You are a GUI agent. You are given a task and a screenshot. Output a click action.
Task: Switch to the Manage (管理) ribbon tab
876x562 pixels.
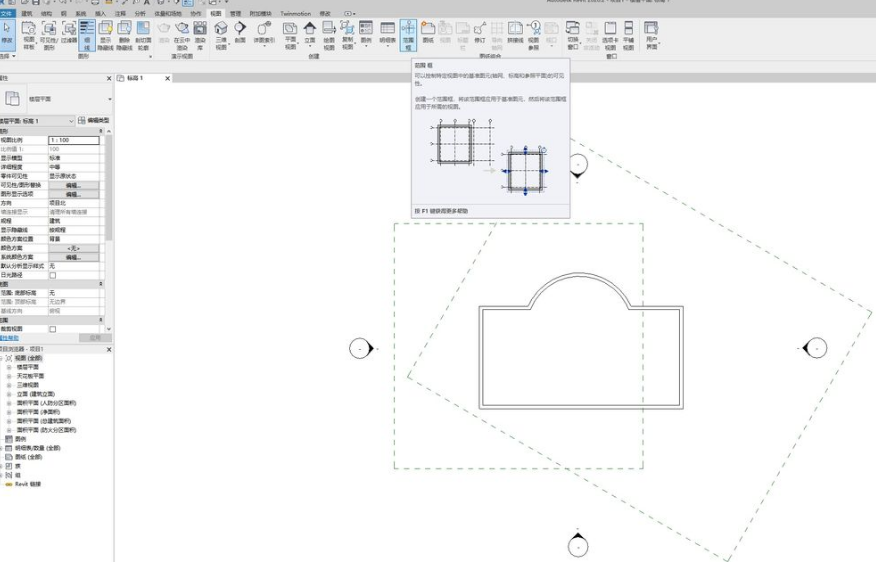236,14
